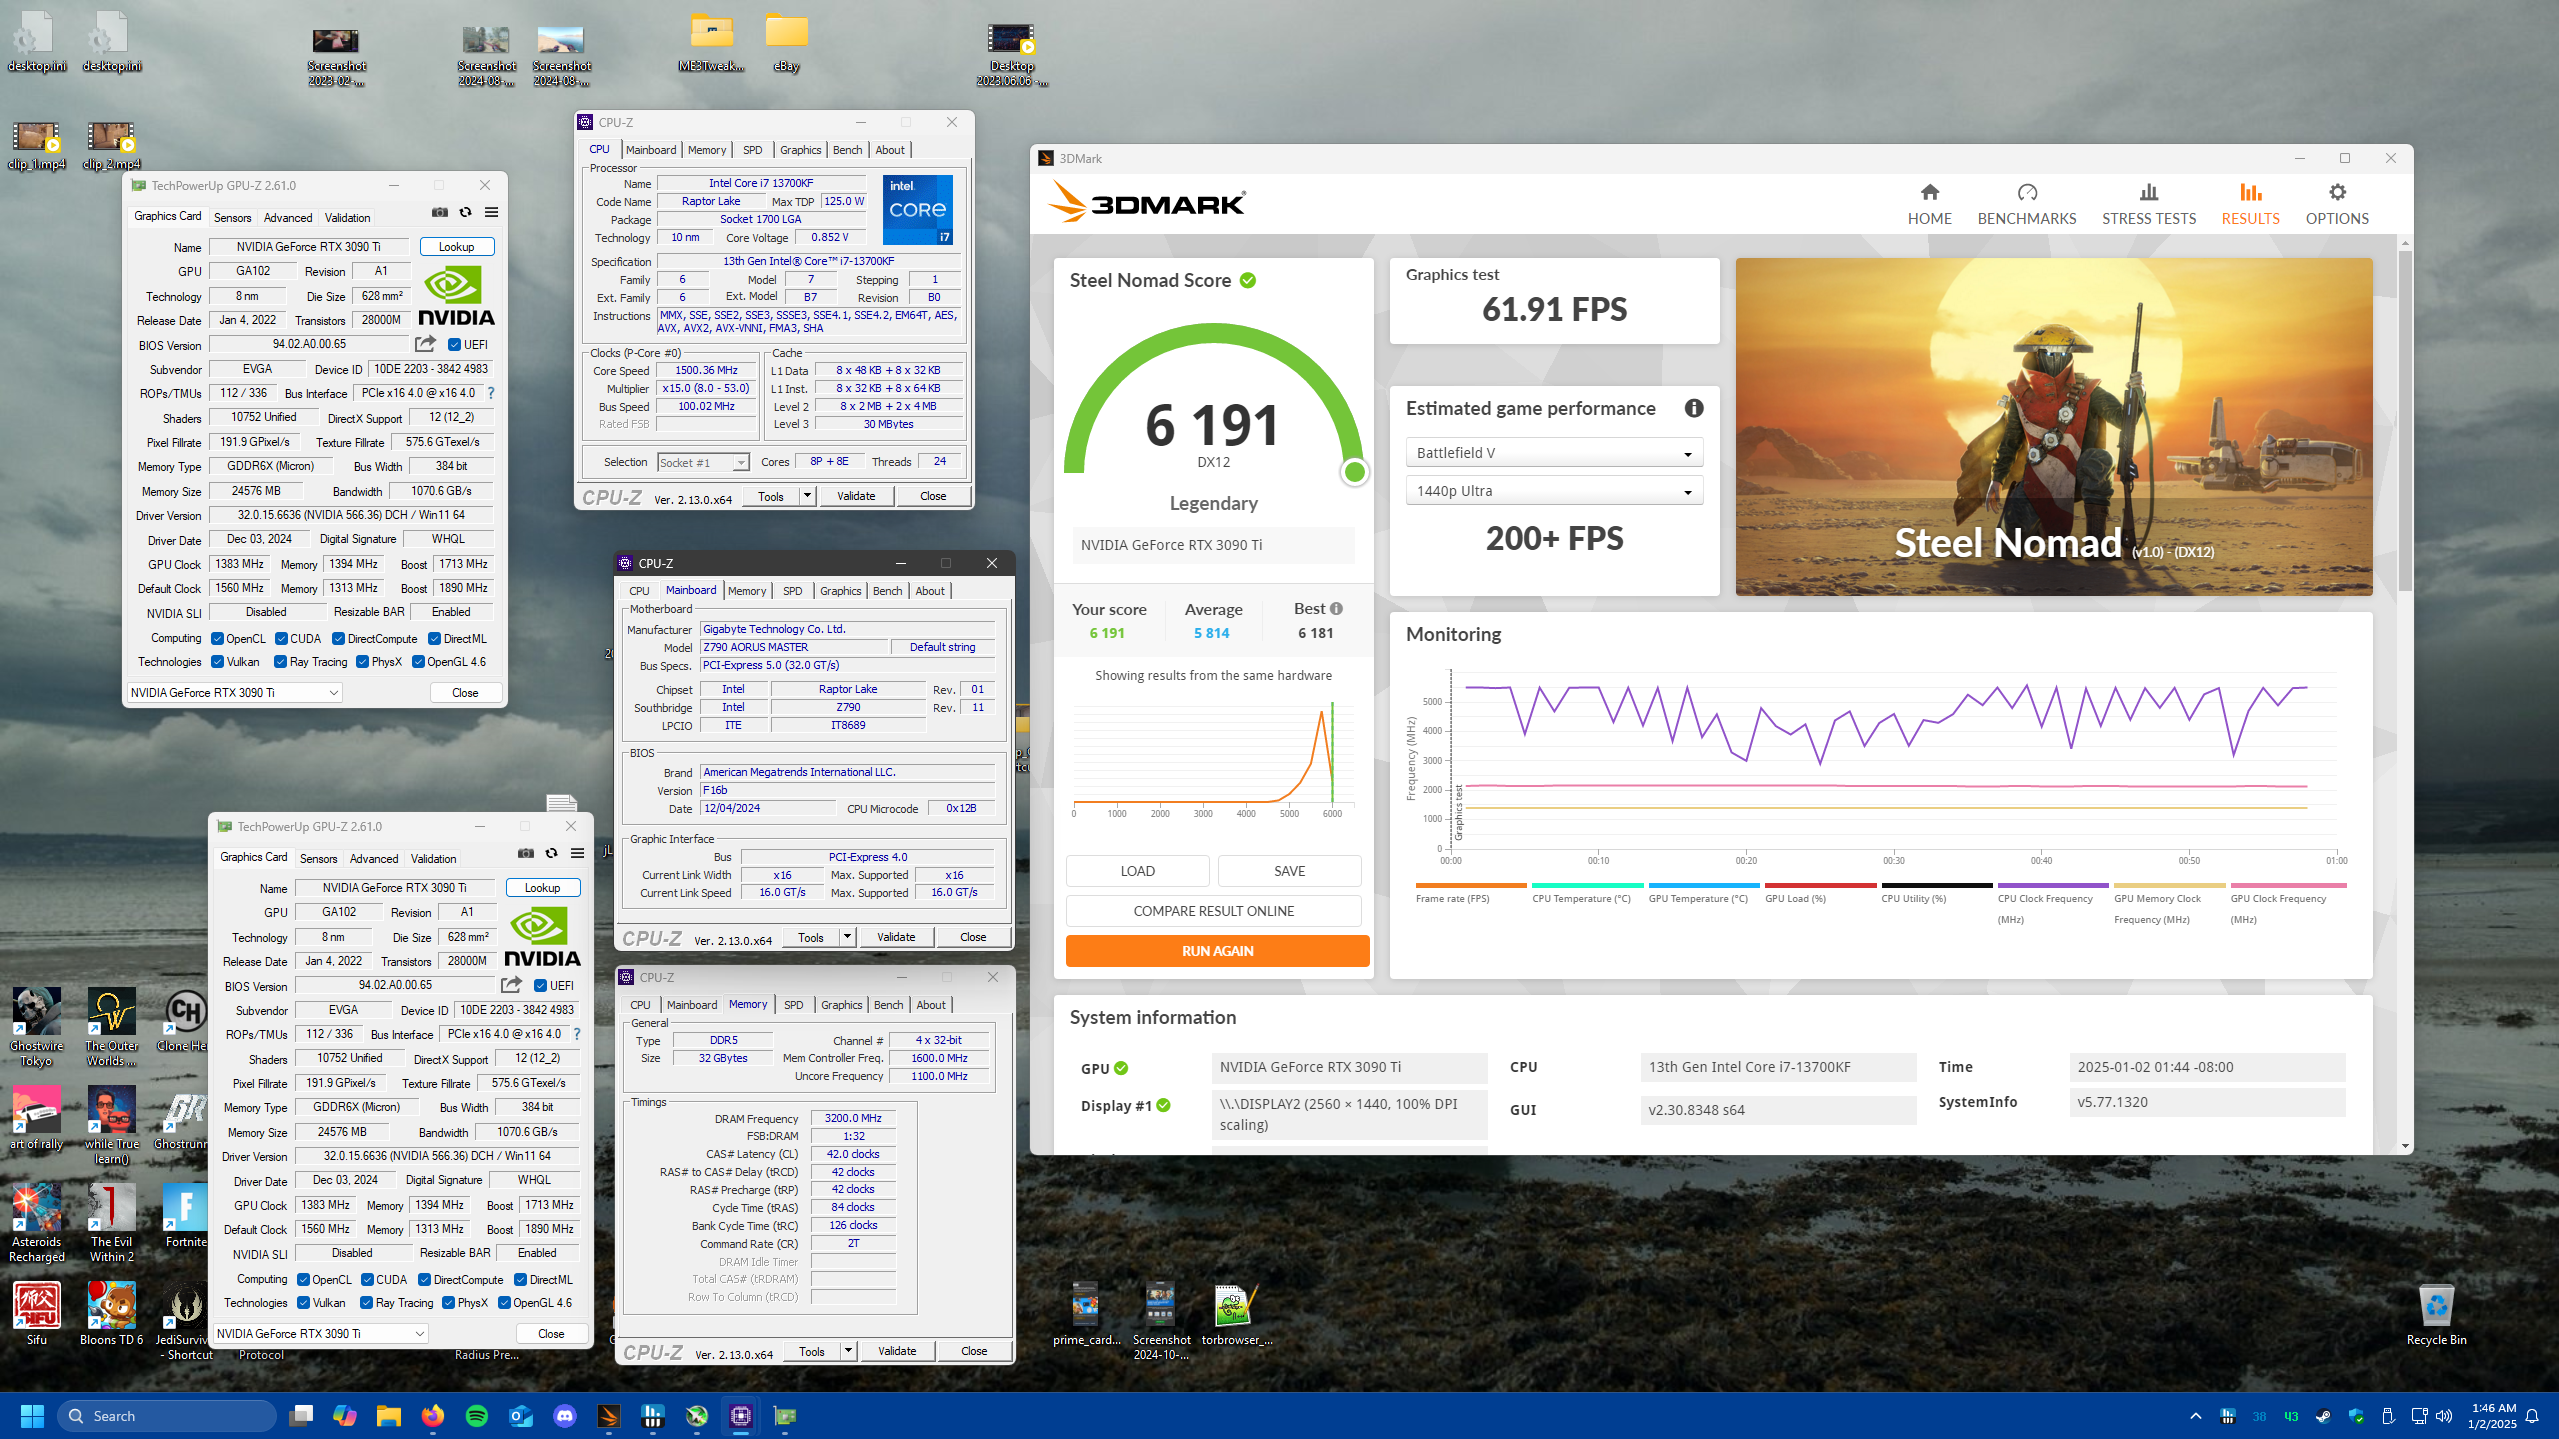Image resolution: width=2559 pixels, height=1439 pixels.
Task: Click screenshot camera icon in lower GPU-Z window
Action: (x=525, y=853)
